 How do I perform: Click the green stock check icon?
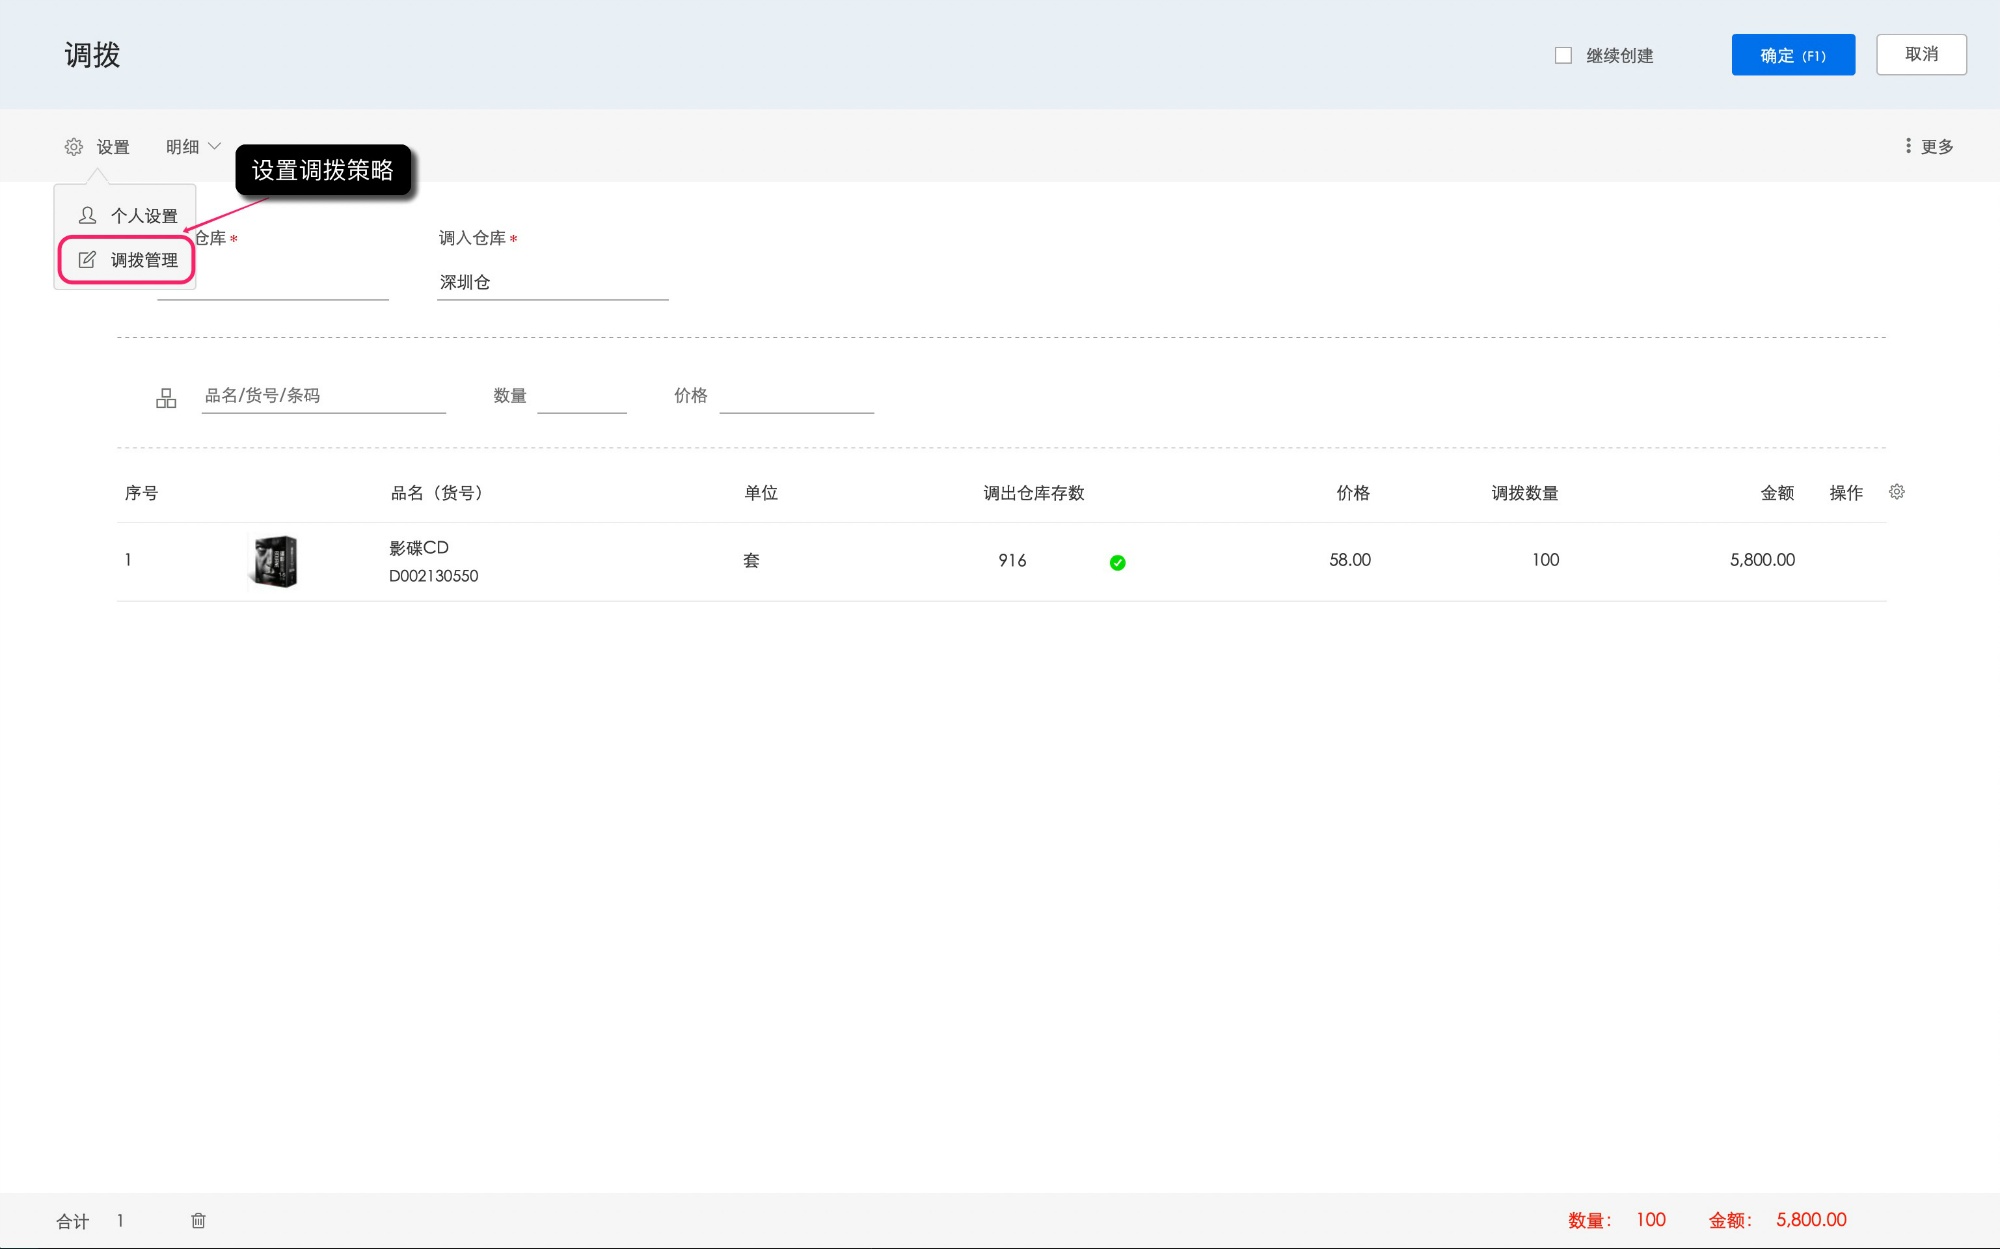point(1117,562)
